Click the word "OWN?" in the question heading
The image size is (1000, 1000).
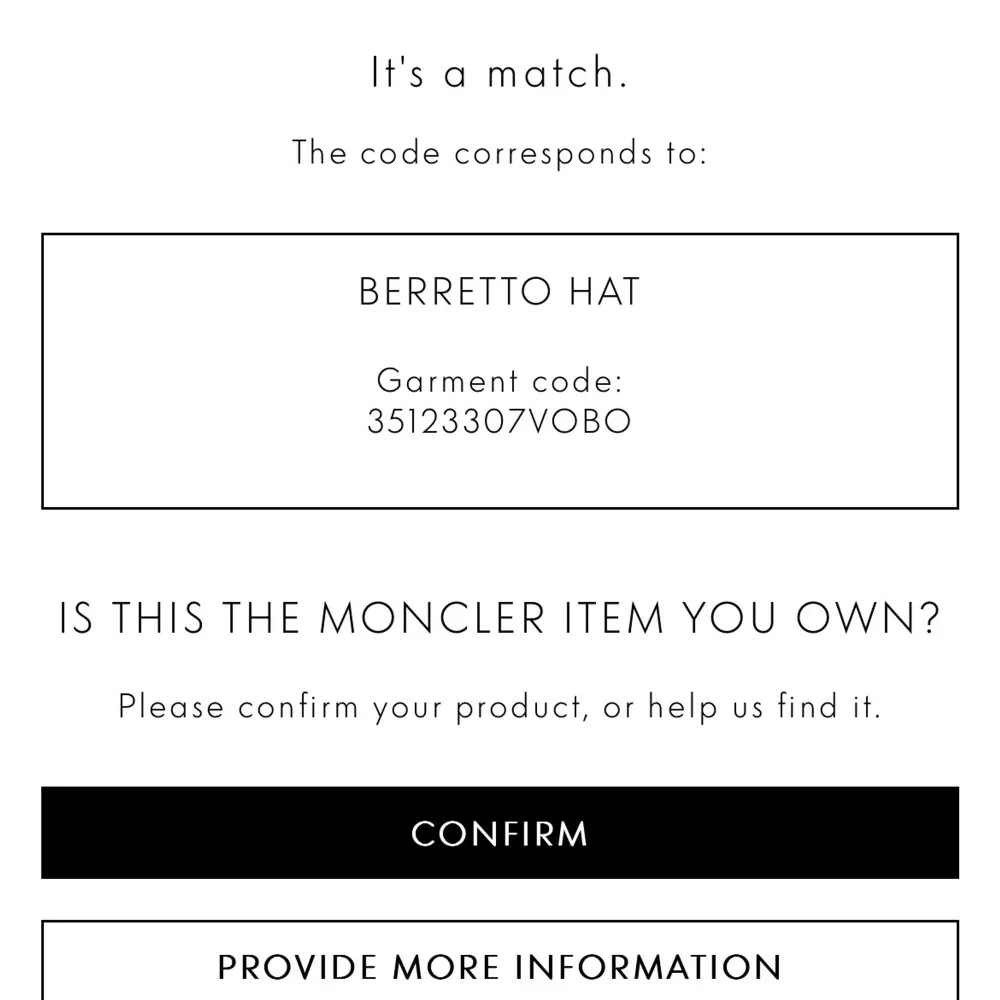pos(869,620)
